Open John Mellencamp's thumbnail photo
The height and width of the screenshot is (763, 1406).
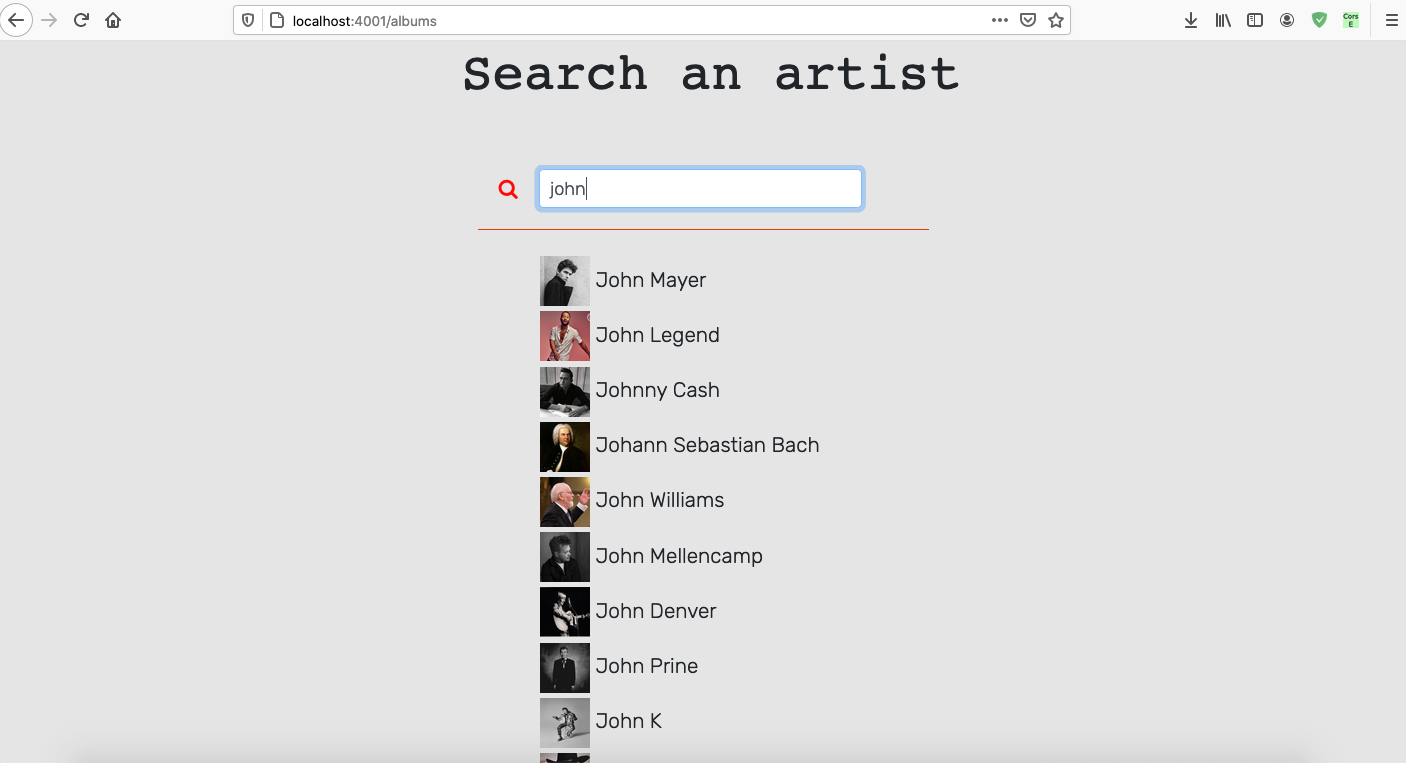click(x=565, y=557)
